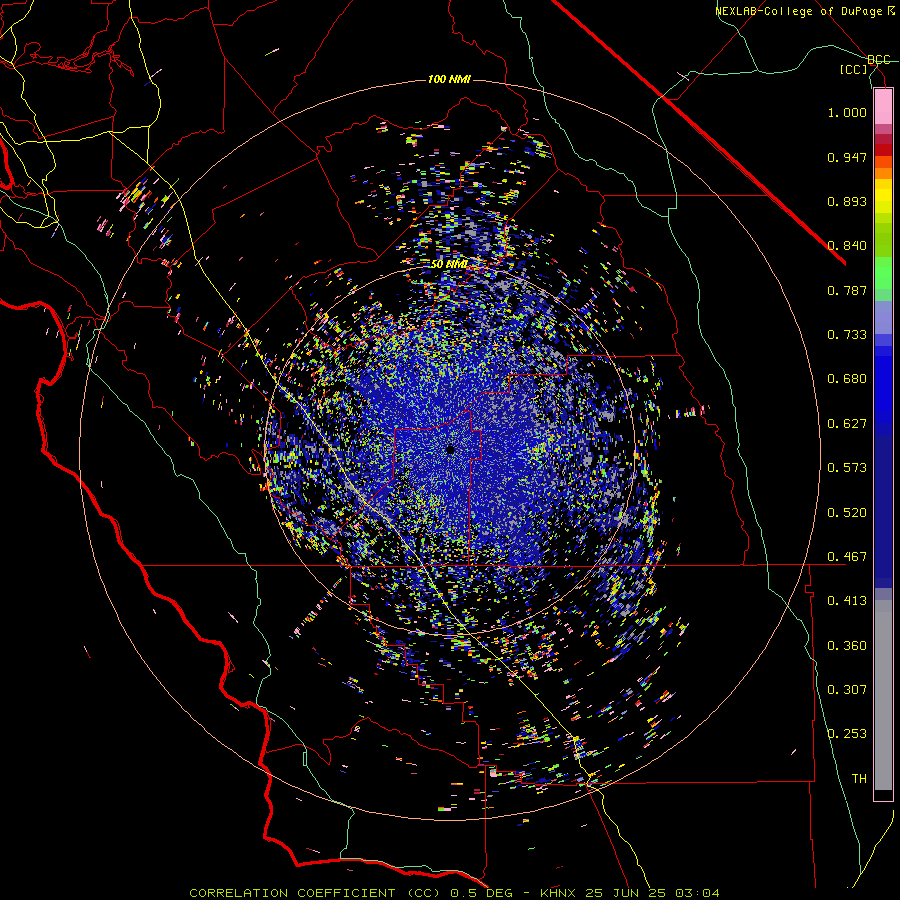900x900 pixels.
Task: Click the black radar site dot
Action: click(451, 450)
